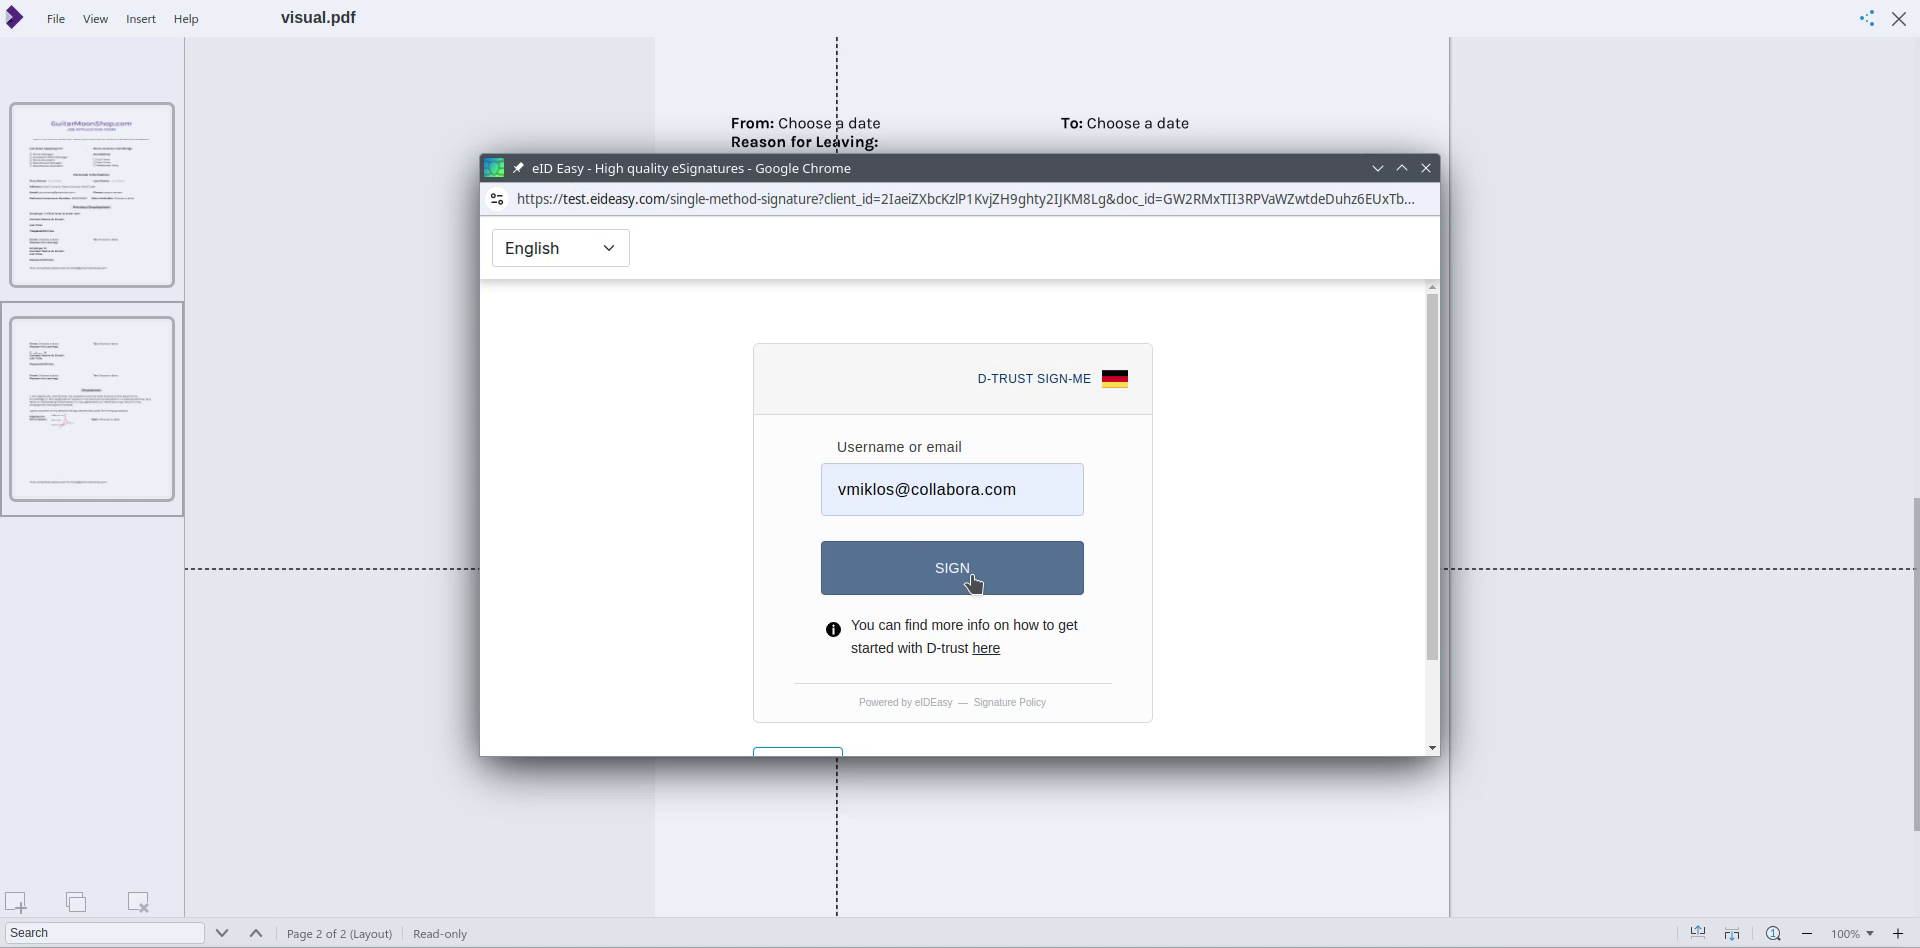
Task: Reset zoom with magnifier icon
Action: pyautogui.click(x=1773, y=933)
